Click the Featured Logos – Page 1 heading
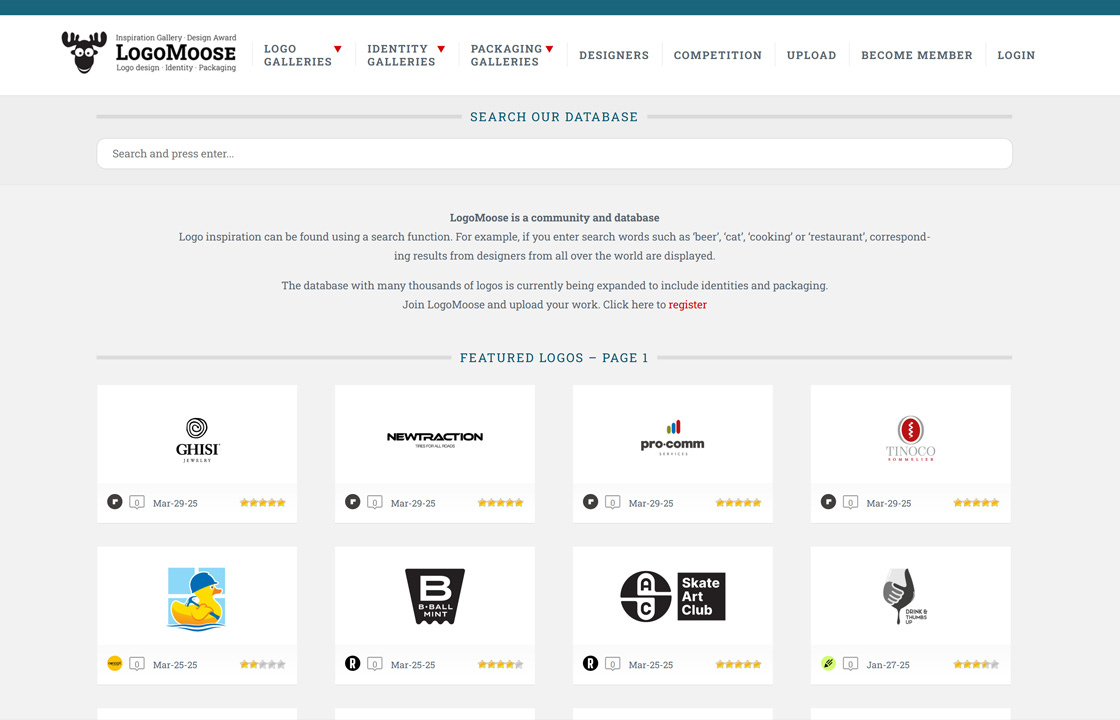Viewport: 1120px width, 720px height. pyautogui.click(x=554, y=358)
